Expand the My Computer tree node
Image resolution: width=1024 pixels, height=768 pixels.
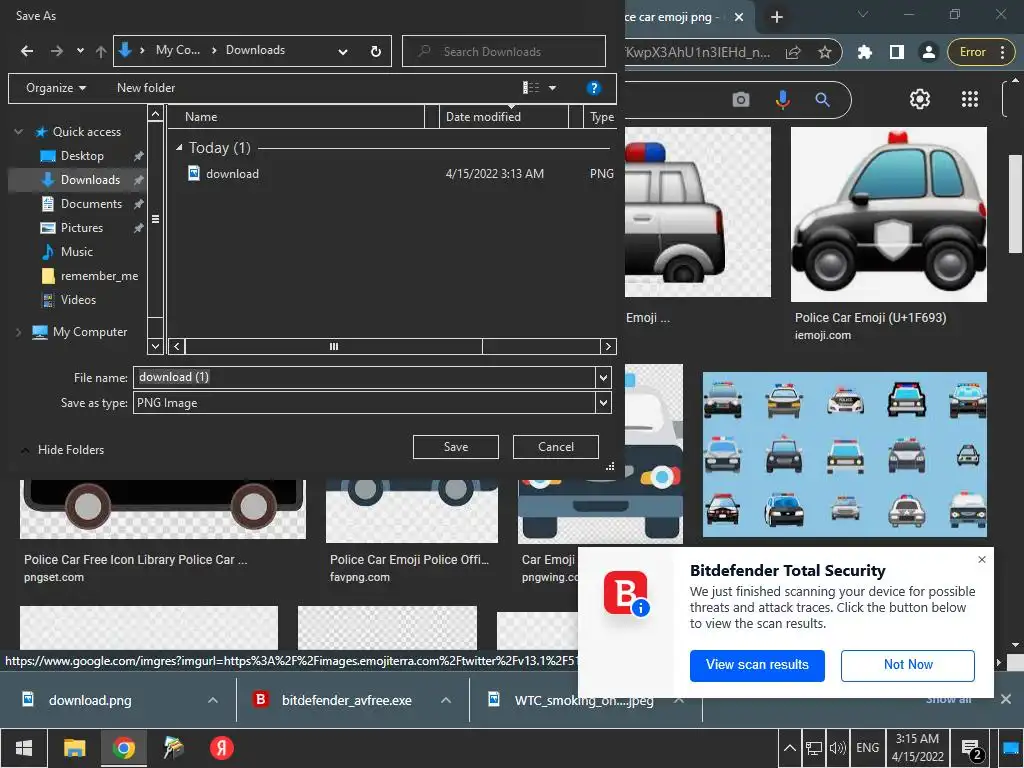[18, 332]
